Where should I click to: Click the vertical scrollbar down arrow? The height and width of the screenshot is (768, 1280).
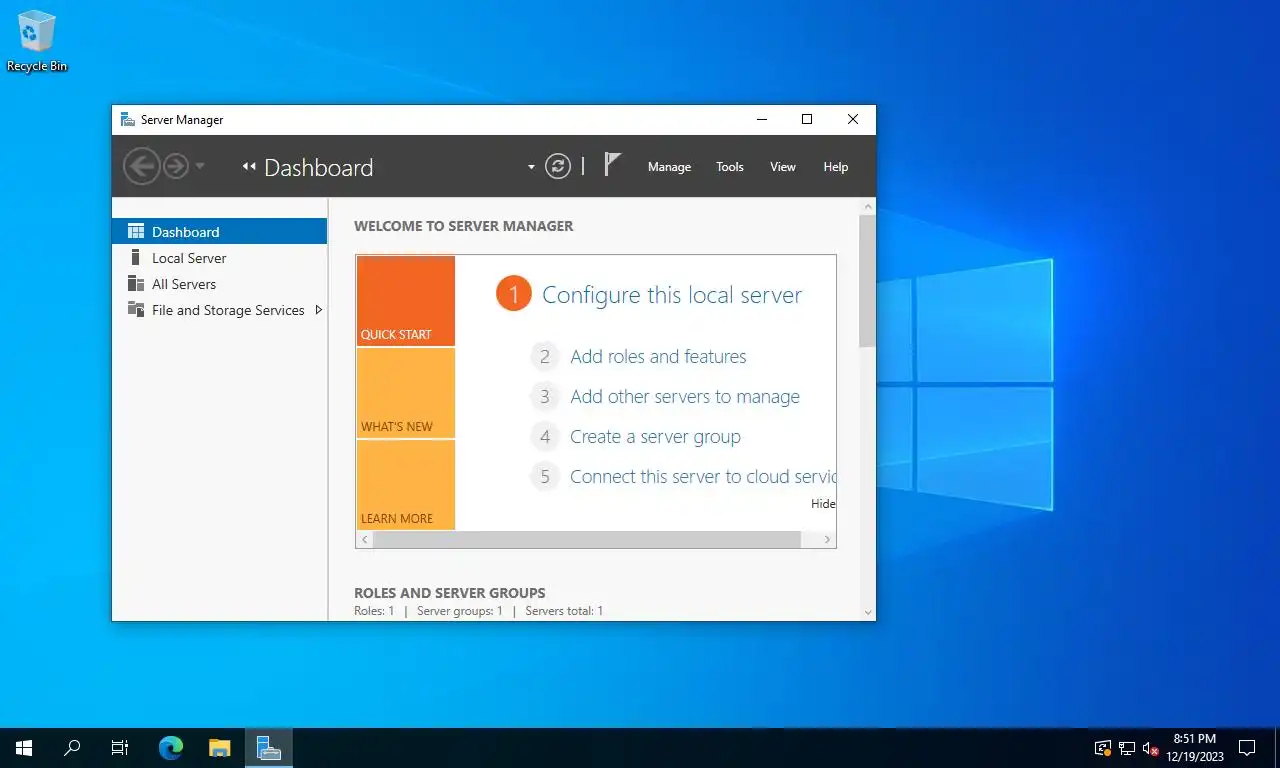coord(867,612)
